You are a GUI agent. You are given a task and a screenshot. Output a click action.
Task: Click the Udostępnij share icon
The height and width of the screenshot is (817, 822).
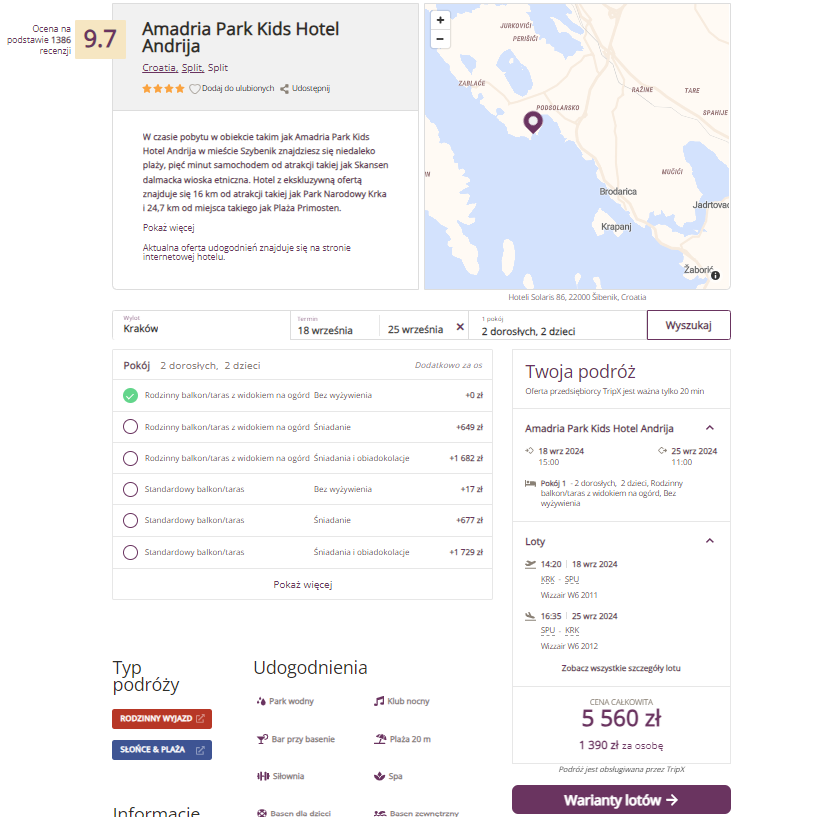pyautogui.click(x=284, y=89)
